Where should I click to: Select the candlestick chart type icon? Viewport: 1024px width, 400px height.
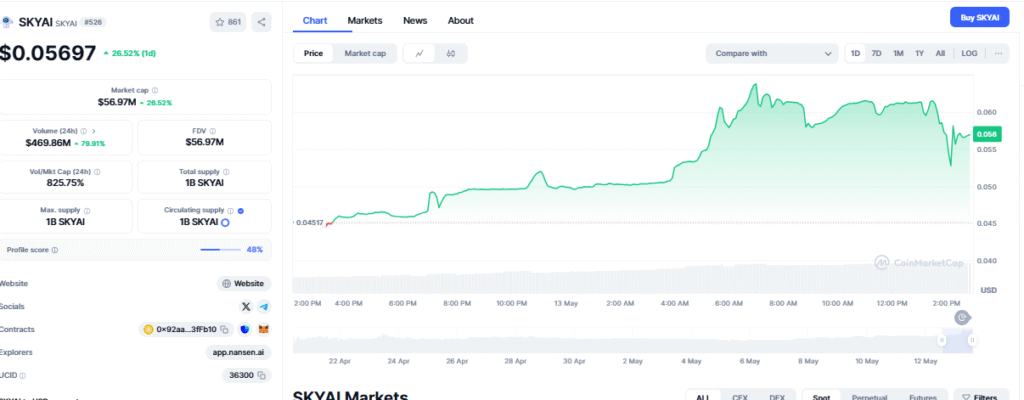[451, 54]
